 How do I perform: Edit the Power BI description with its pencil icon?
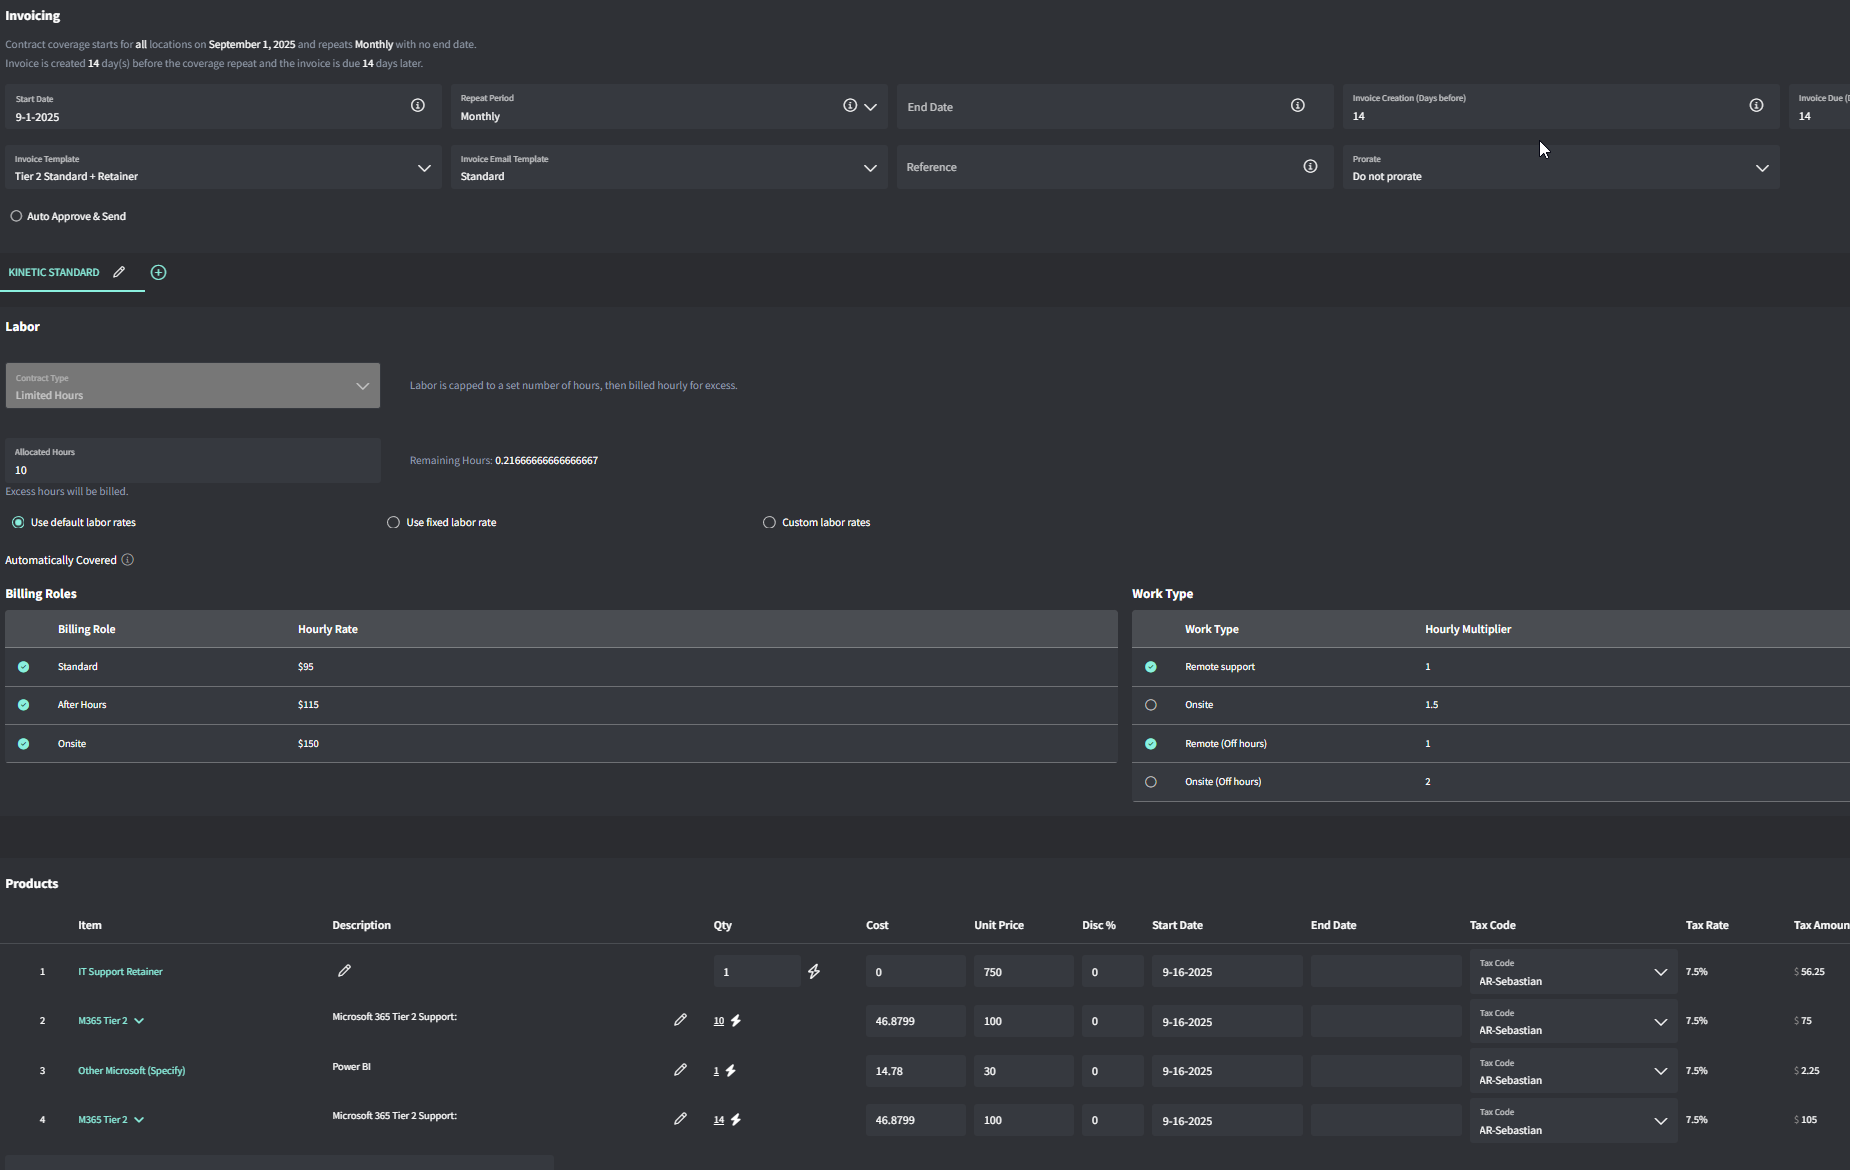[680, 1070]
